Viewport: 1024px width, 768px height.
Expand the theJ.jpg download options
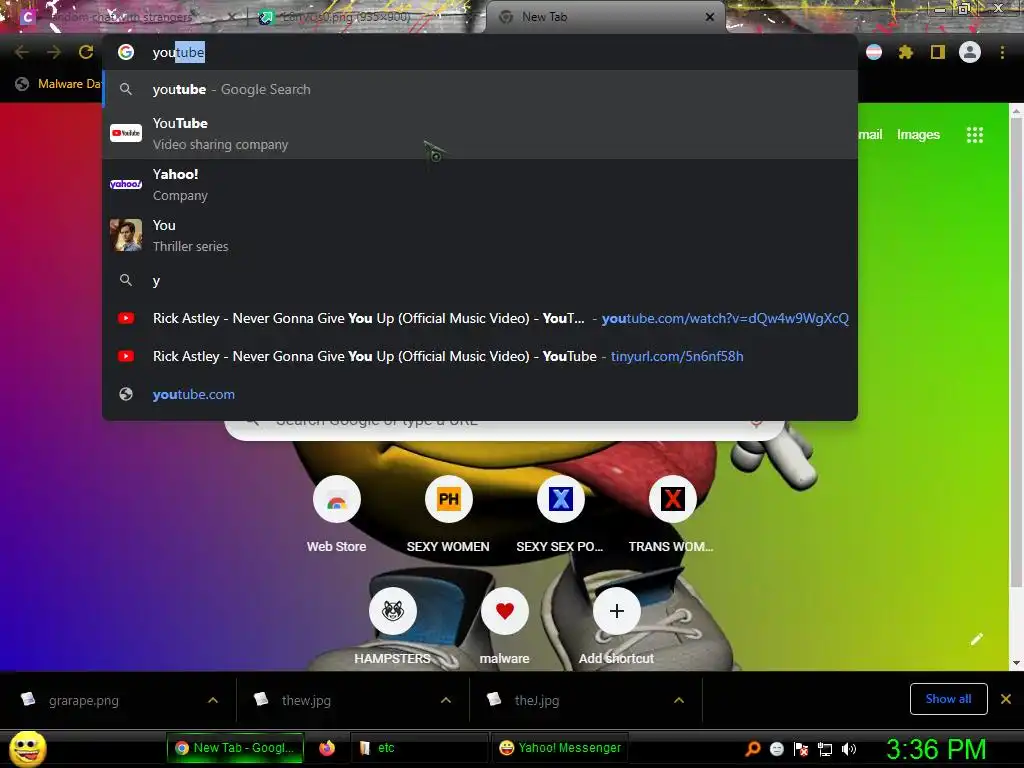(x=679, y=700)
